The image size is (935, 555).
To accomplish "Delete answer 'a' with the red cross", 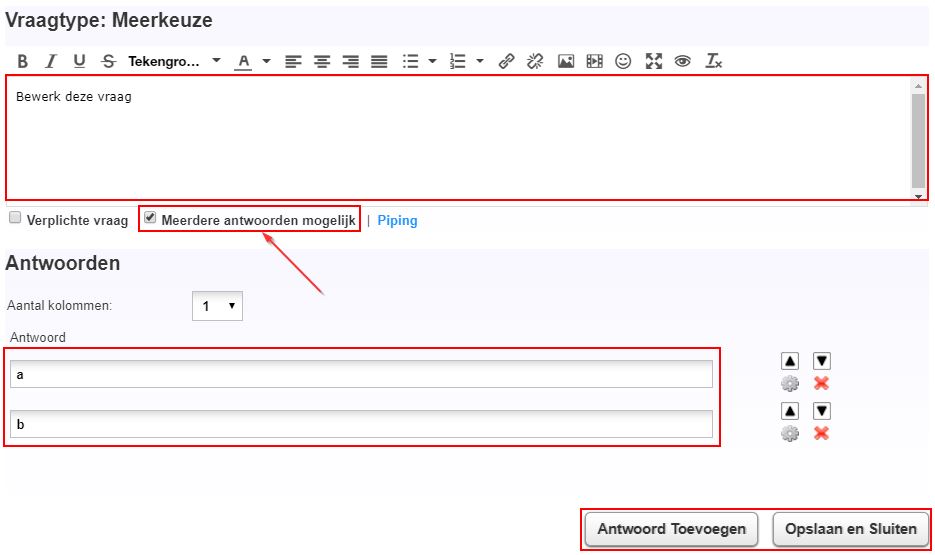I will (x=821, y=383).
